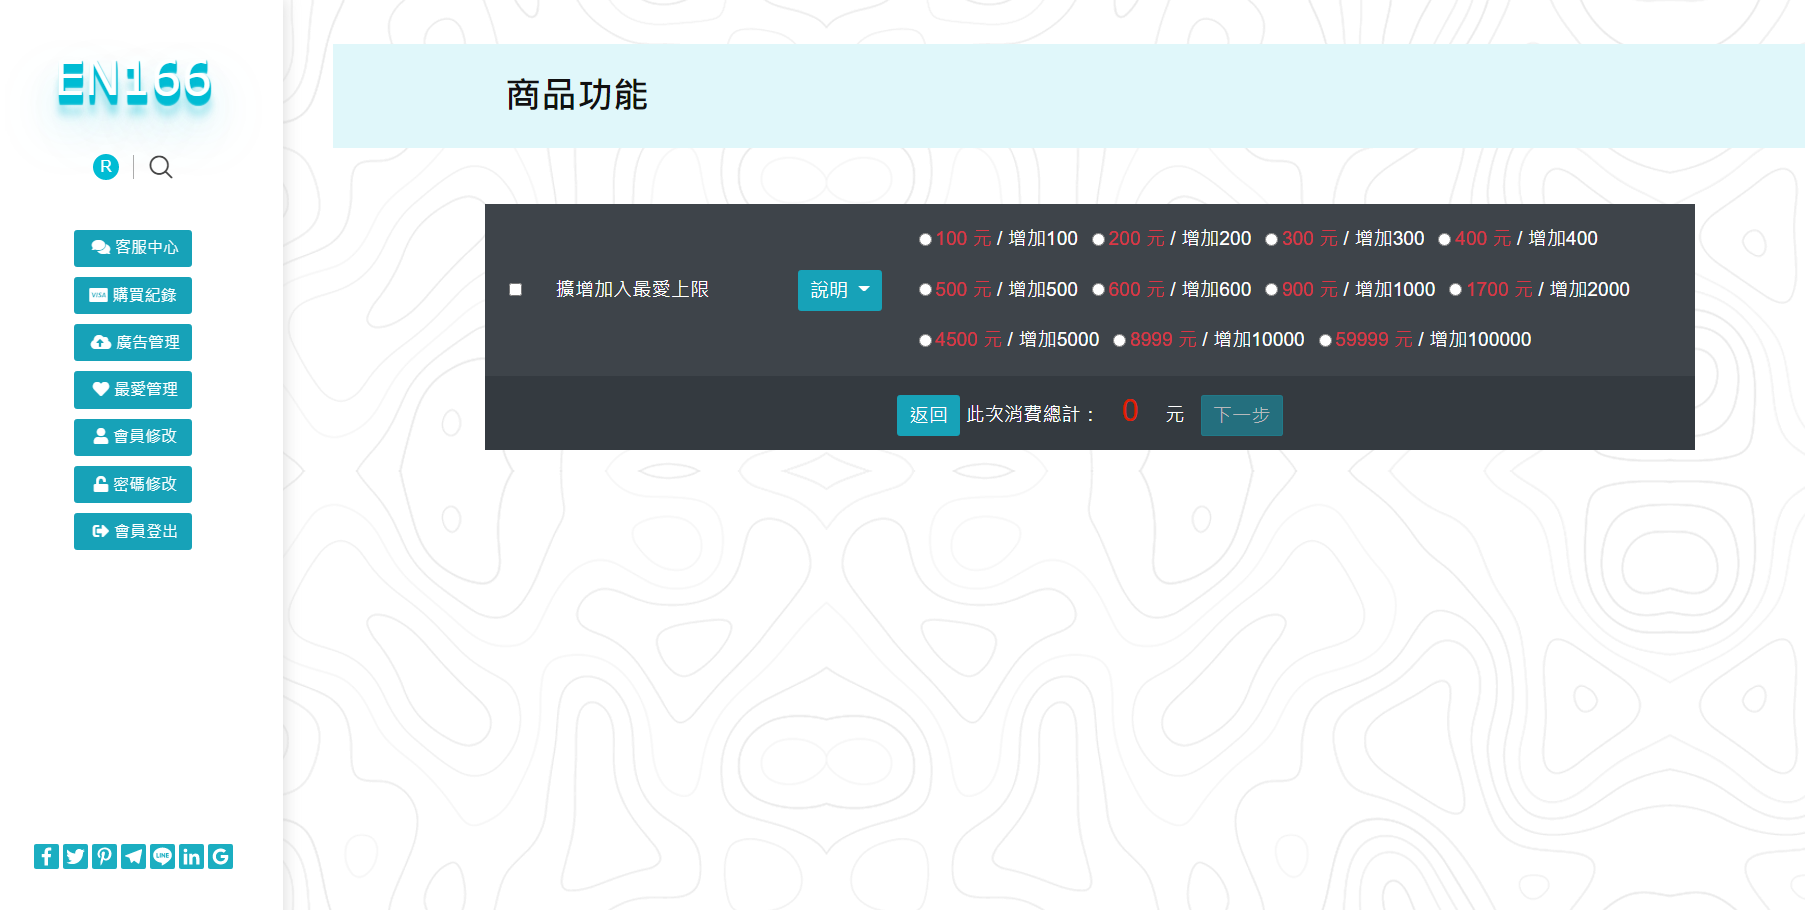Image resolution: width=1805 pixels, height=910 pixels.
Task: Select the 100 元 / 增加100 option
Action: pyautogui.click(x=925, y=239)
